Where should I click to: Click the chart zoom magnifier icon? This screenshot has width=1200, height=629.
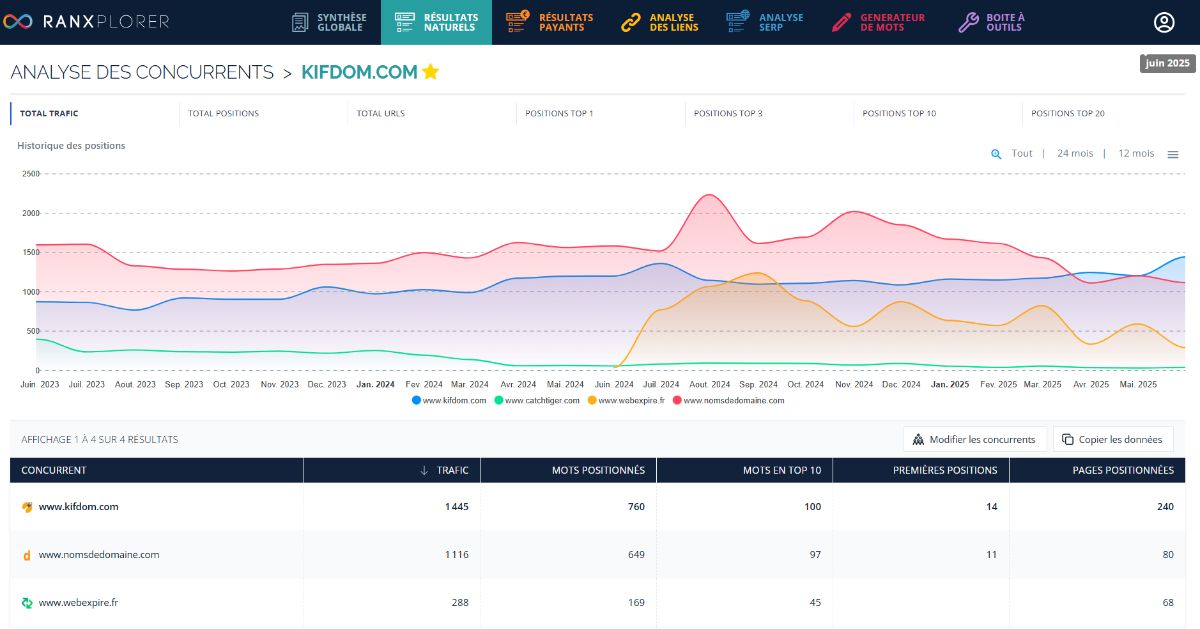(x=996, y=154)
